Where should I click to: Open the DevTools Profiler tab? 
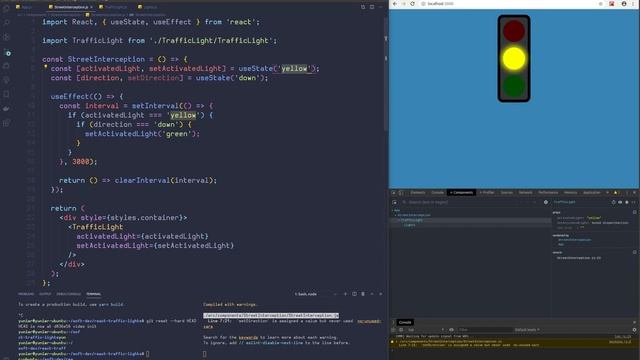[x=487, y=193]
